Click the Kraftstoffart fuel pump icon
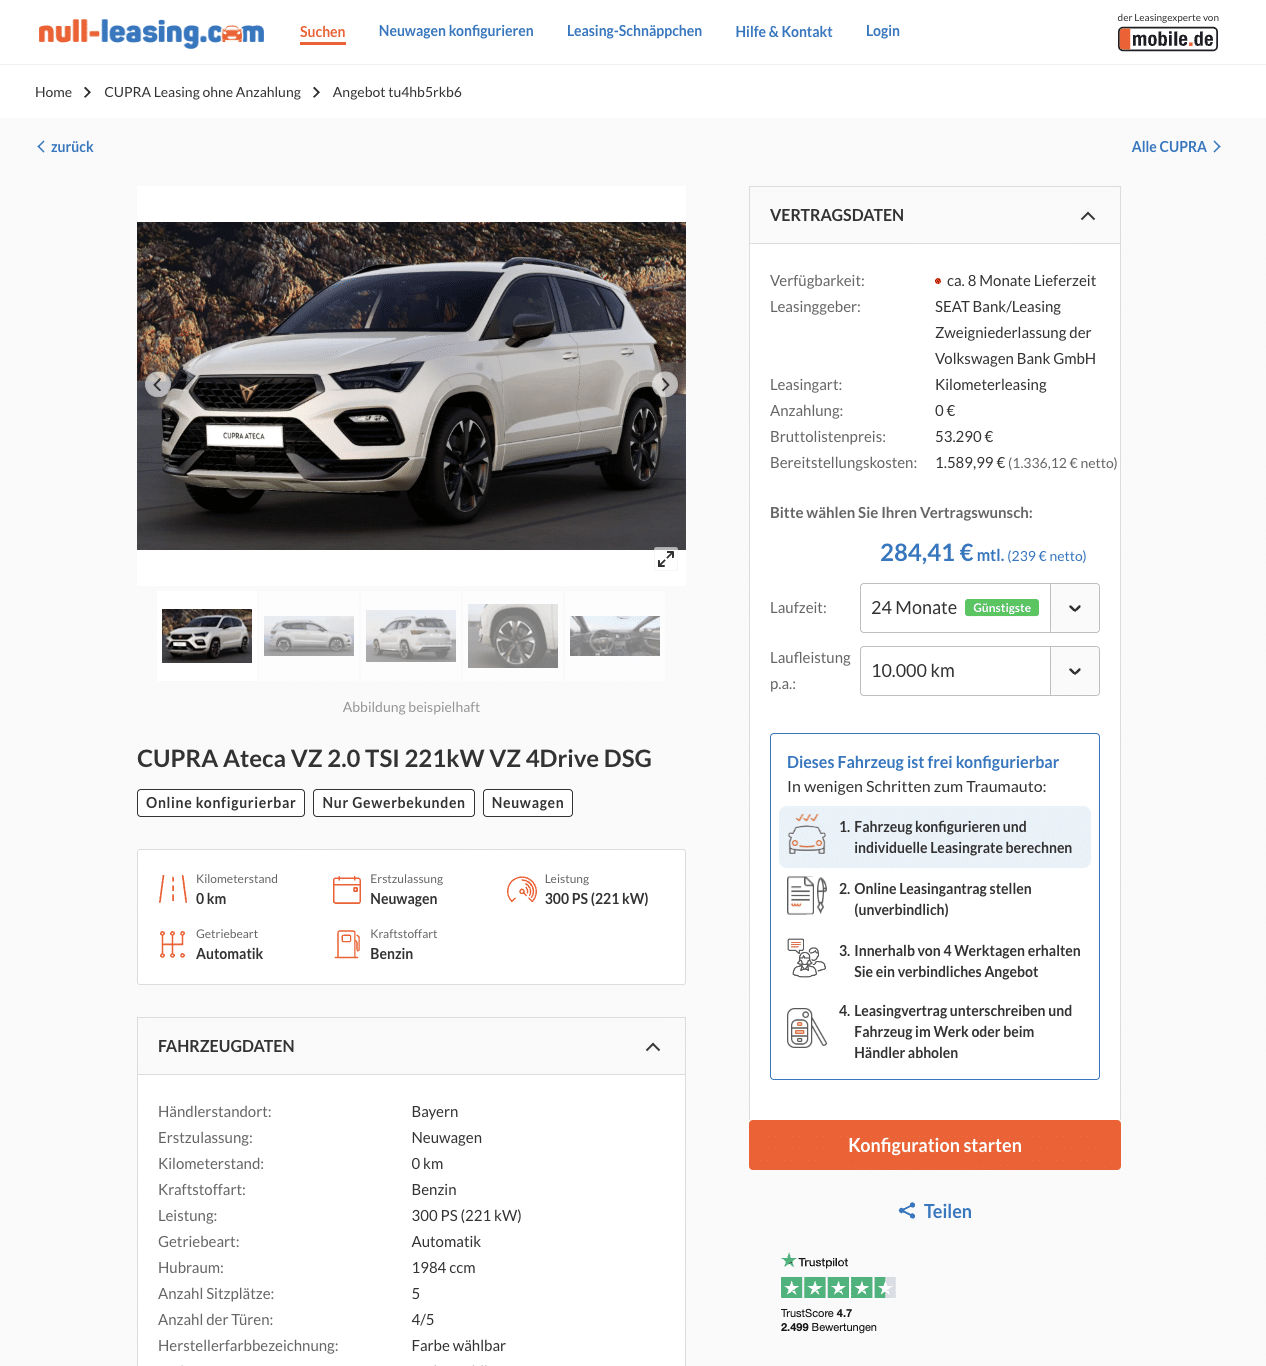This screenshot has height=1366, width=1266. coord(347,944)
